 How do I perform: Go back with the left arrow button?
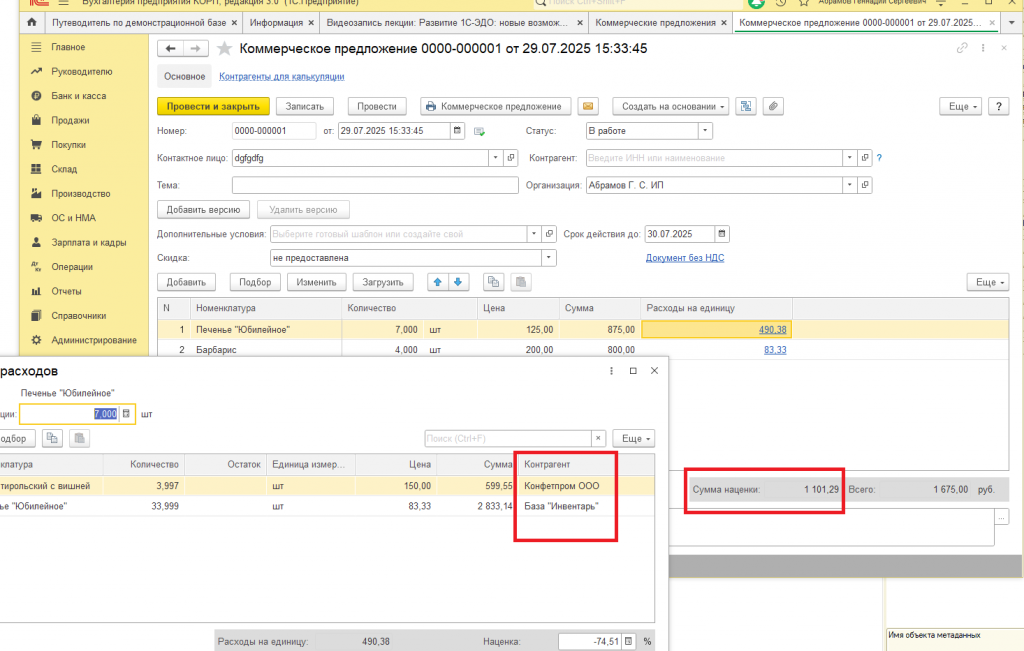pyautogui.click(x=170, y=48)
